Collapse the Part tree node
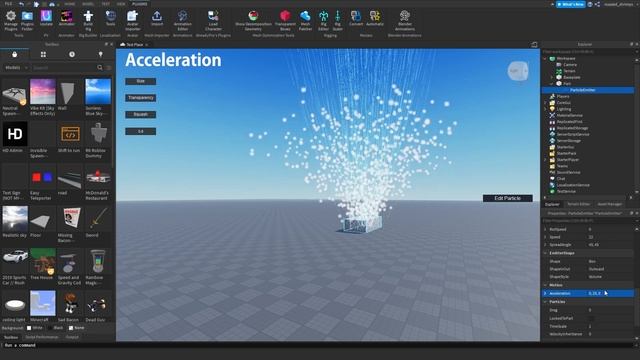This screenshot has width=640, height=360. click(551, 84)
